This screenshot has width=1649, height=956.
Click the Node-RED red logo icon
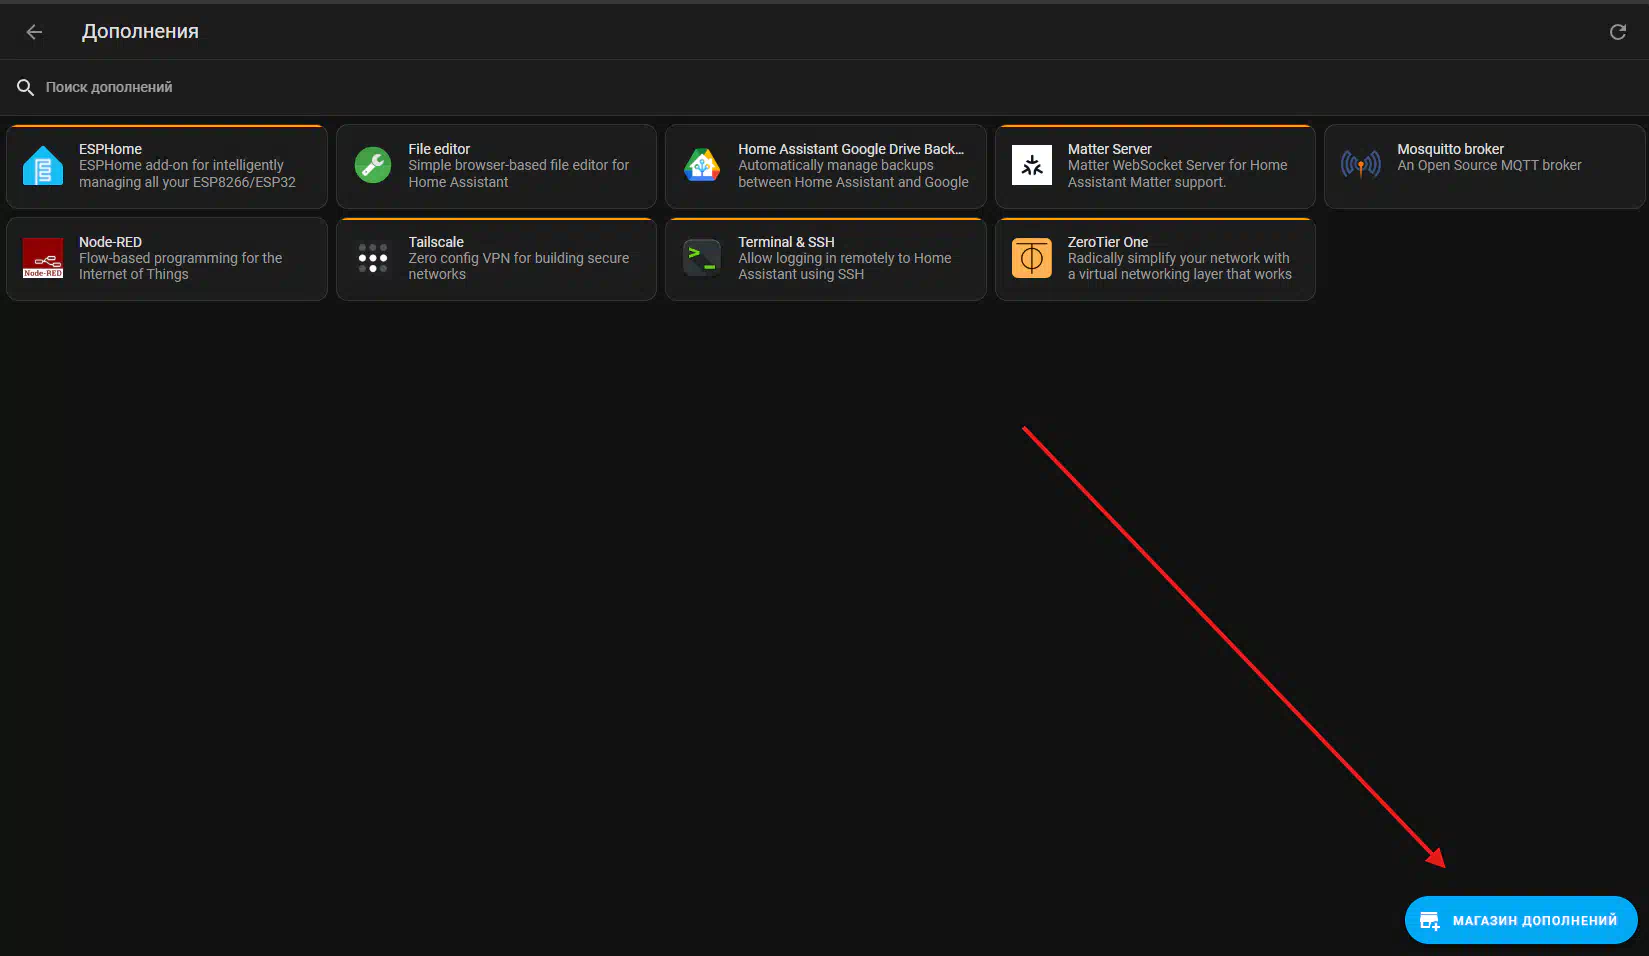(43, 258)
